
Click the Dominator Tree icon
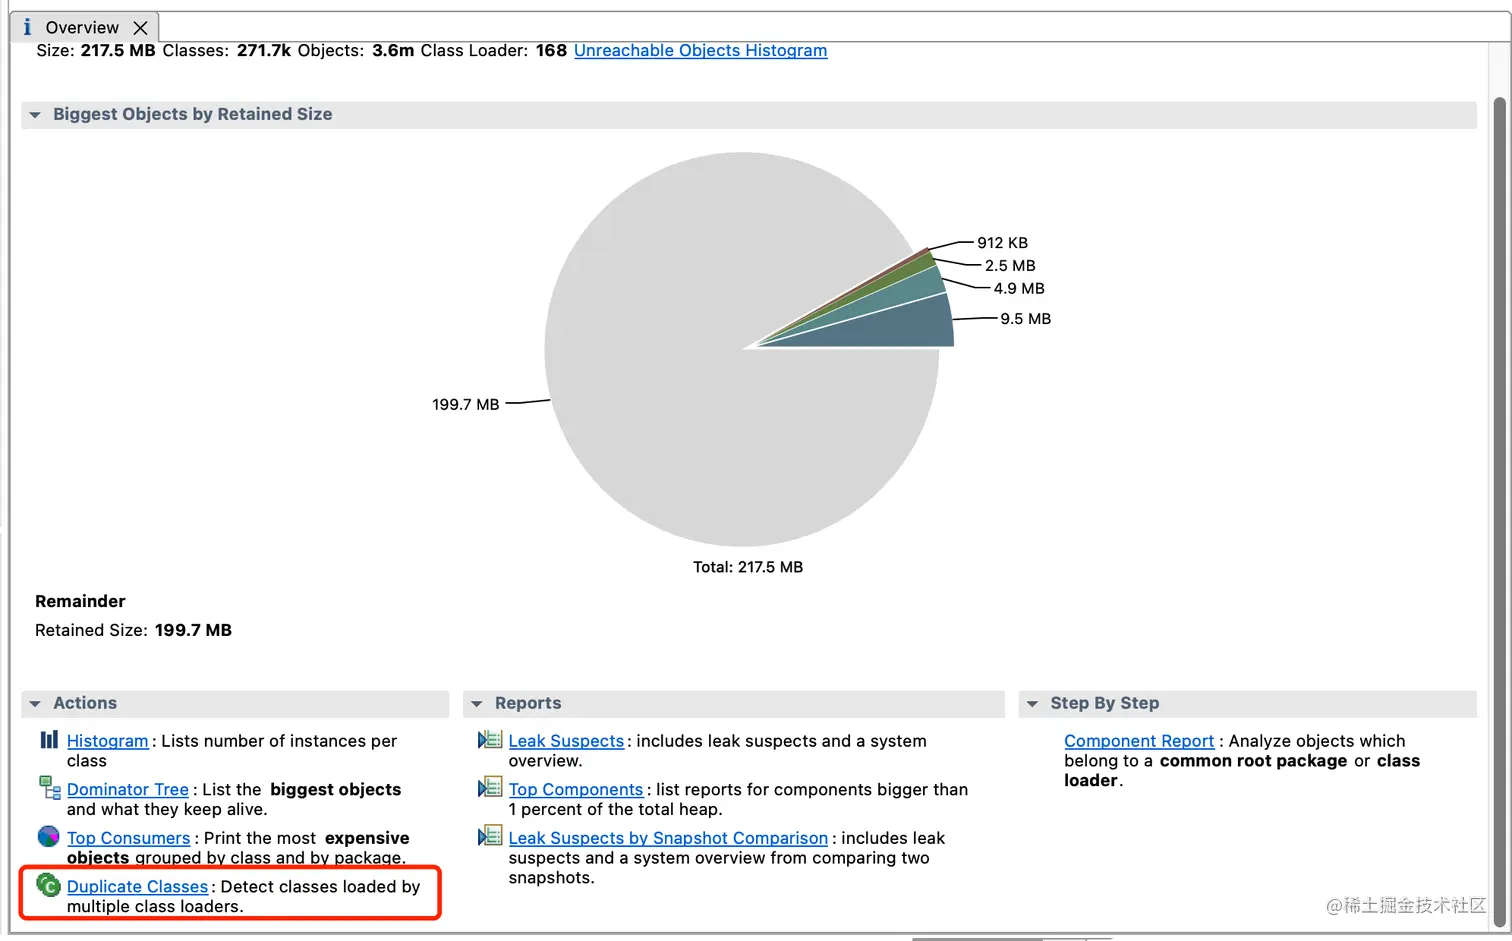coord(49,788)
